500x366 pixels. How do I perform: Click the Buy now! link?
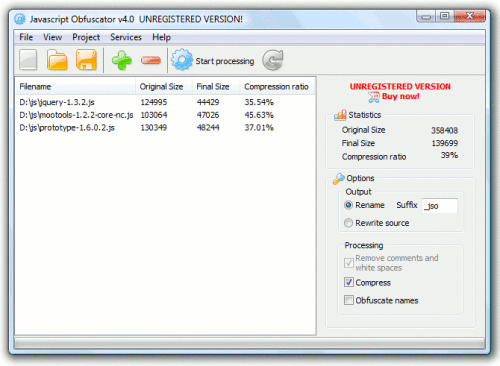[x=401, y=96]
